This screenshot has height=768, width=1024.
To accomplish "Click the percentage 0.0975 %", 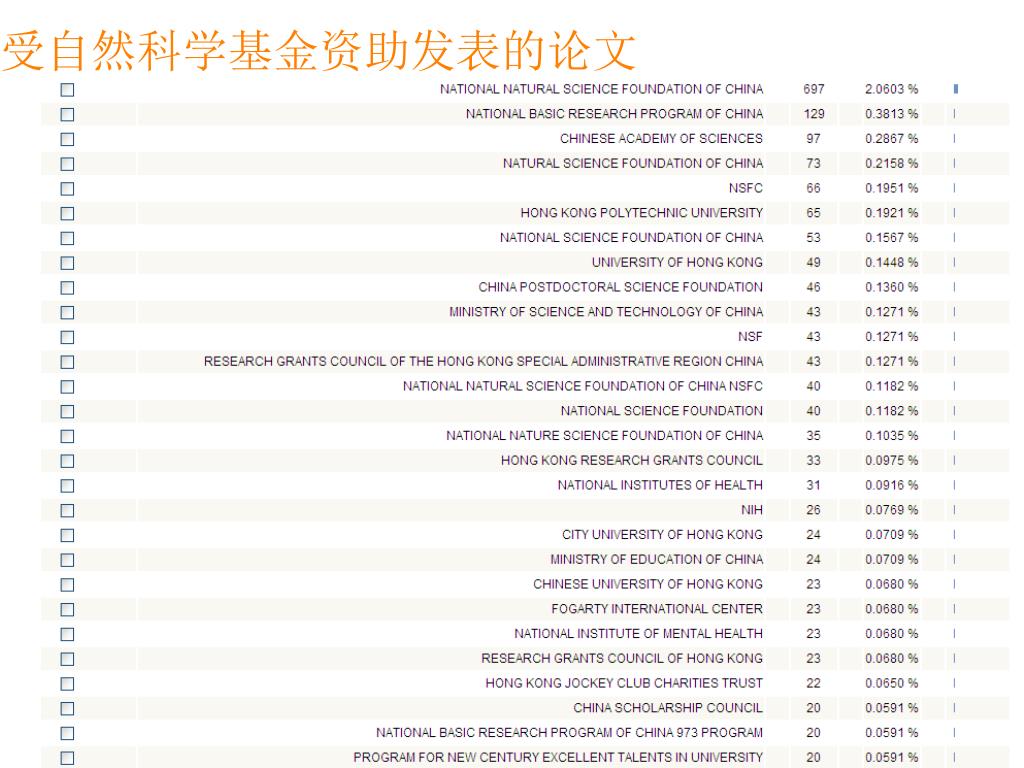I will pyautogui.click(x=891, y=461).
